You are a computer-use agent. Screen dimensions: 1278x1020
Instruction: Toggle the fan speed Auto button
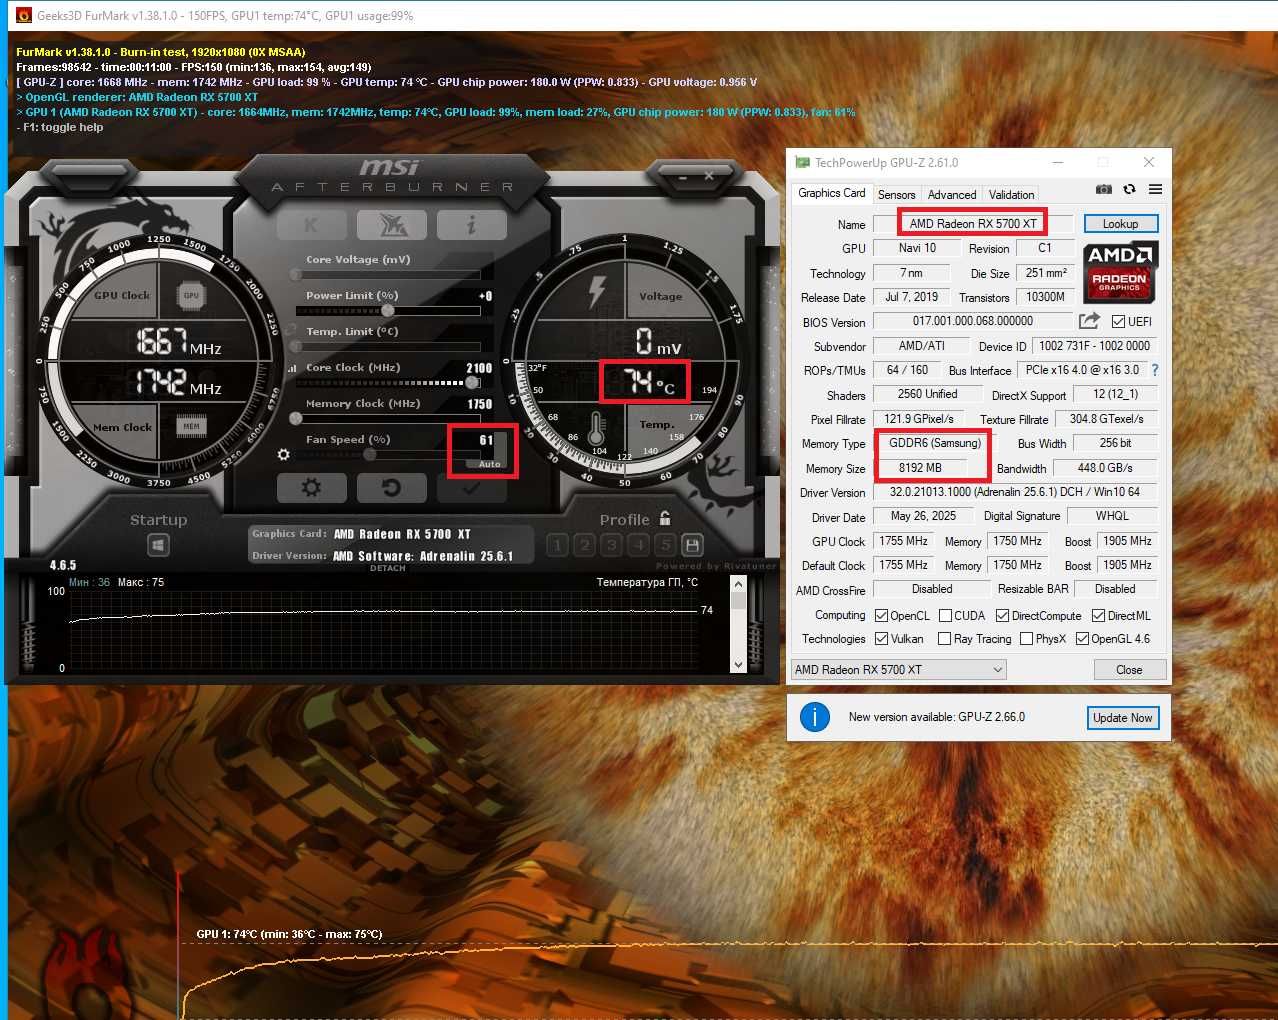[489, 464]
